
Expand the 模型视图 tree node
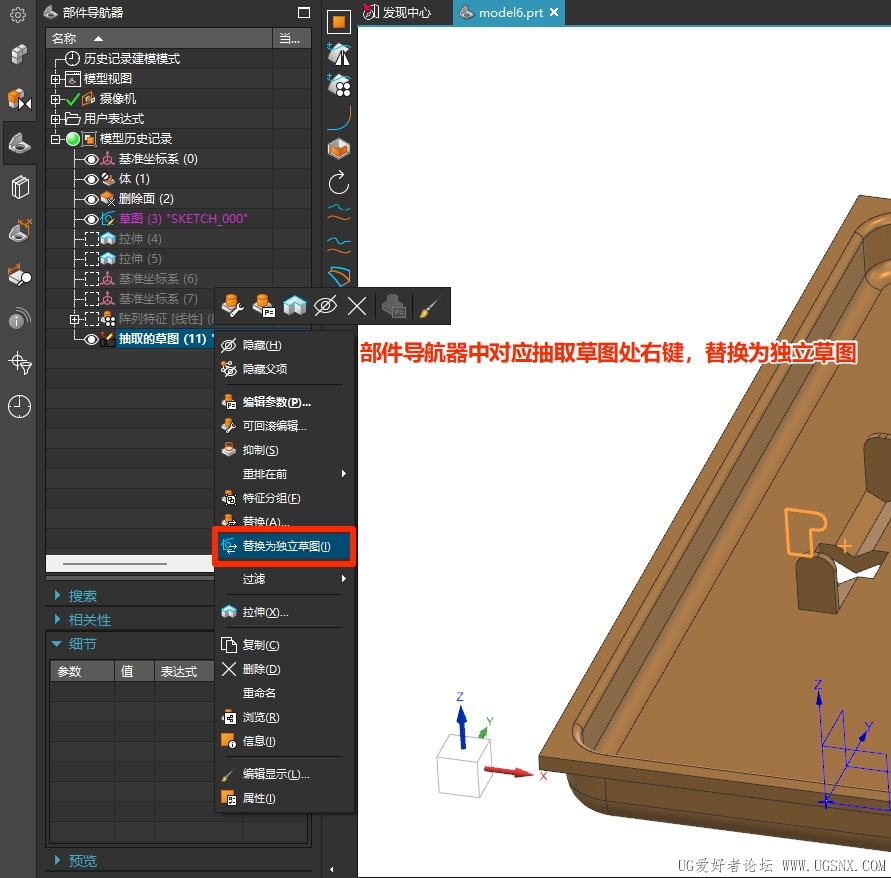click(x=55, y=79)
